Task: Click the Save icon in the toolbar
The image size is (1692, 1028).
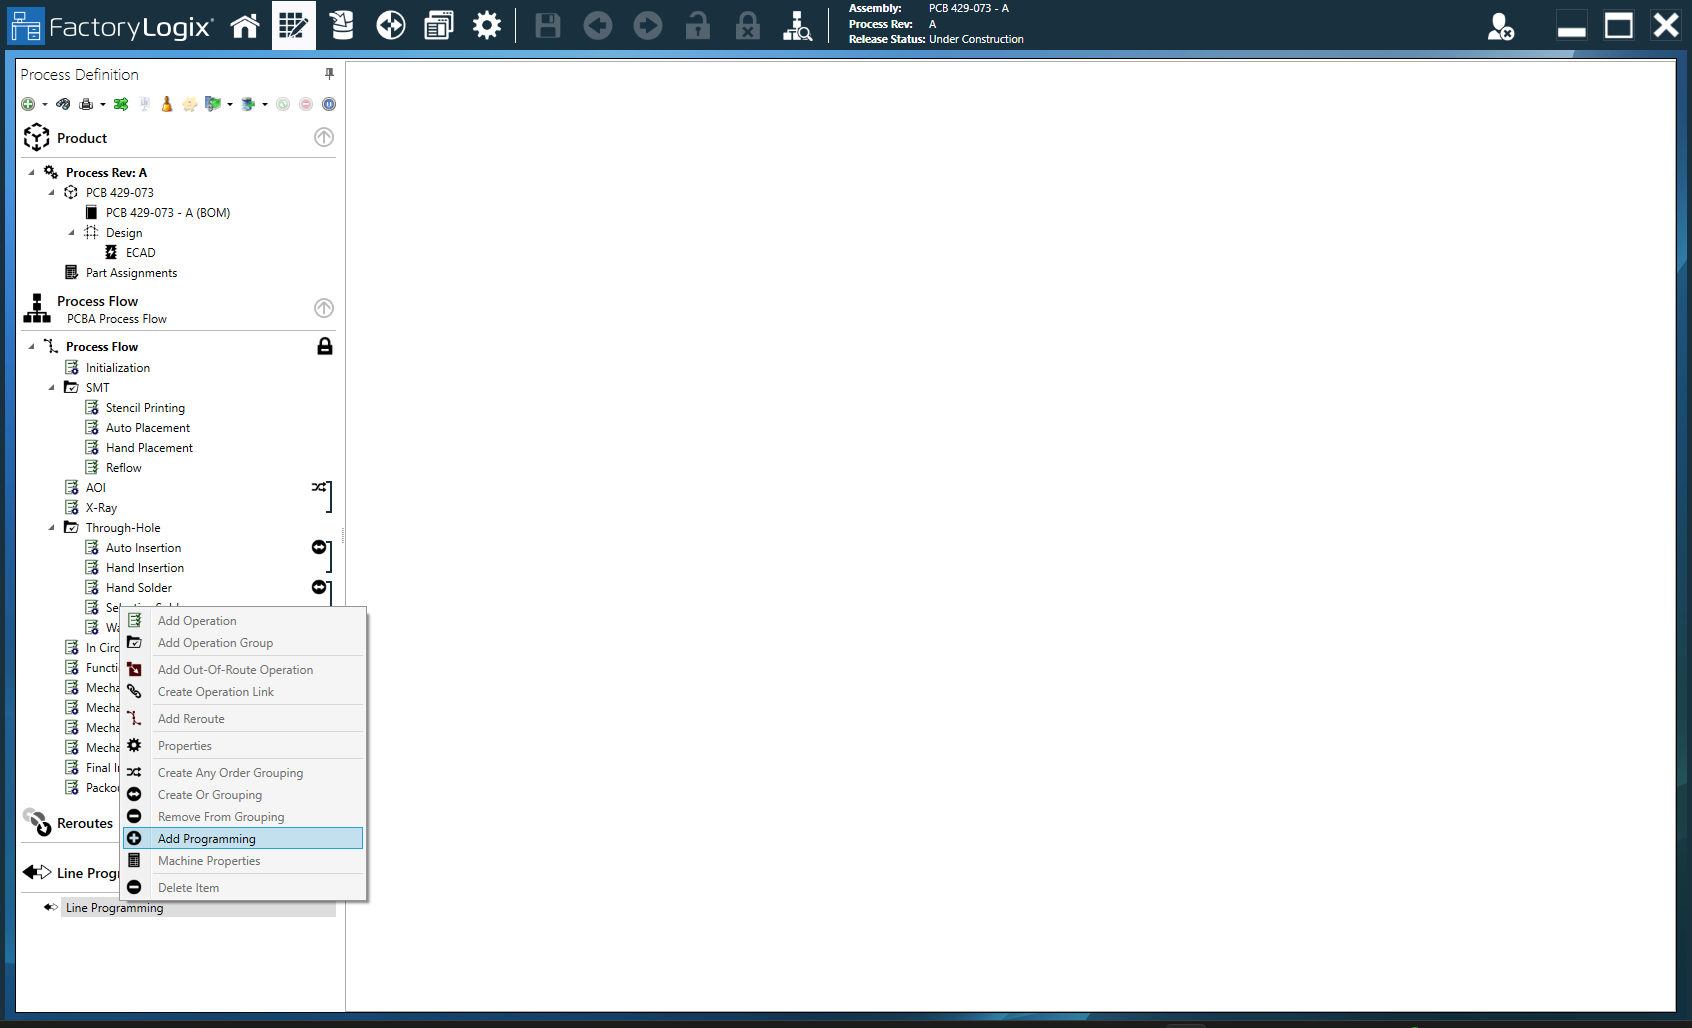Action: point(547,25)
